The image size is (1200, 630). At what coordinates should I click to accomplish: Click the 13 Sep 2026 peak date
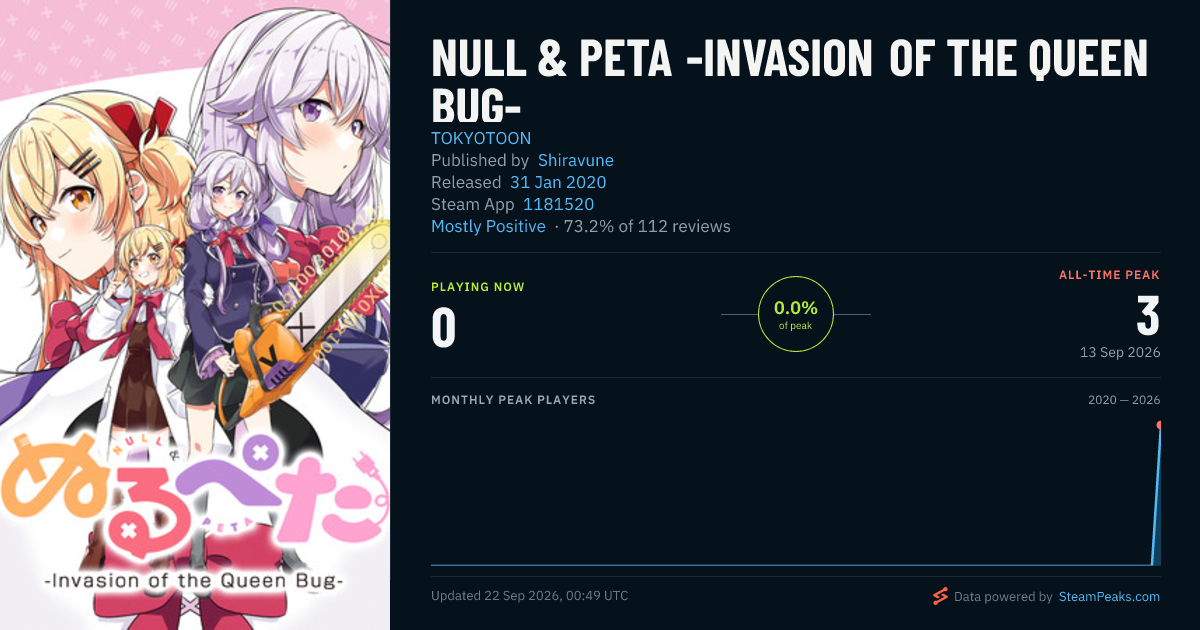1120,352
